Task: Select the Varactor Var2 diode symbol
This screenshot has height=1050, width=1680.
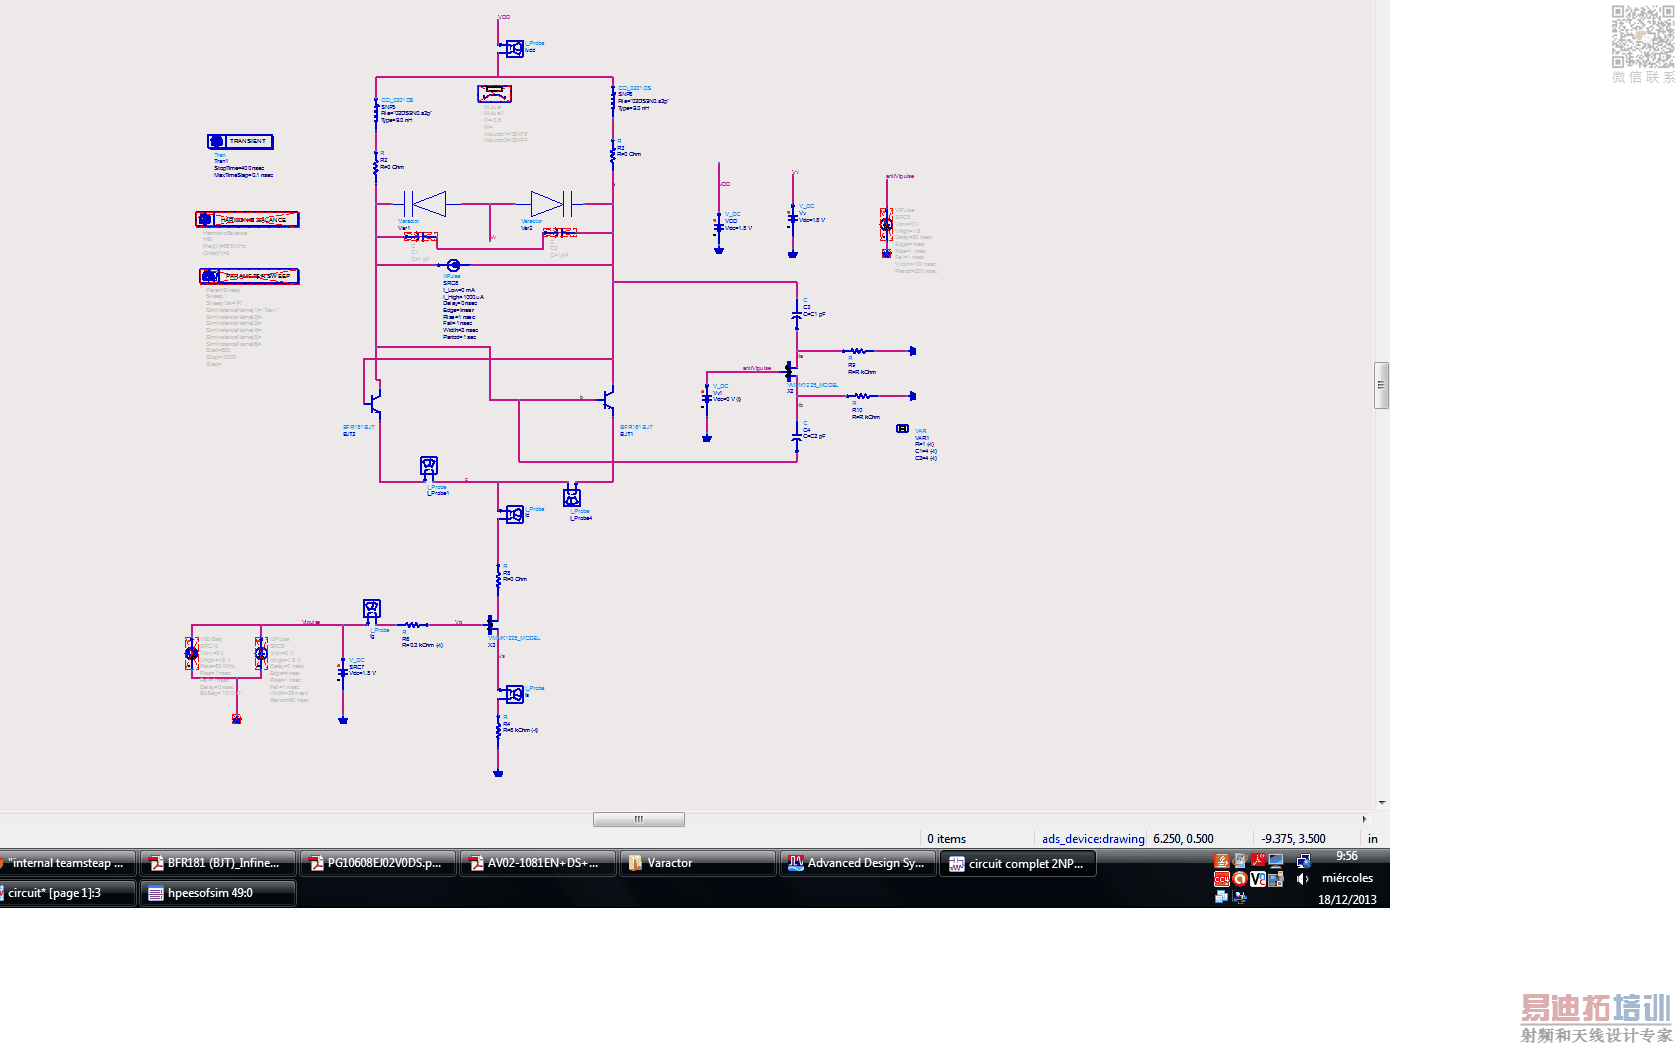Action: (x=552, y=204)
